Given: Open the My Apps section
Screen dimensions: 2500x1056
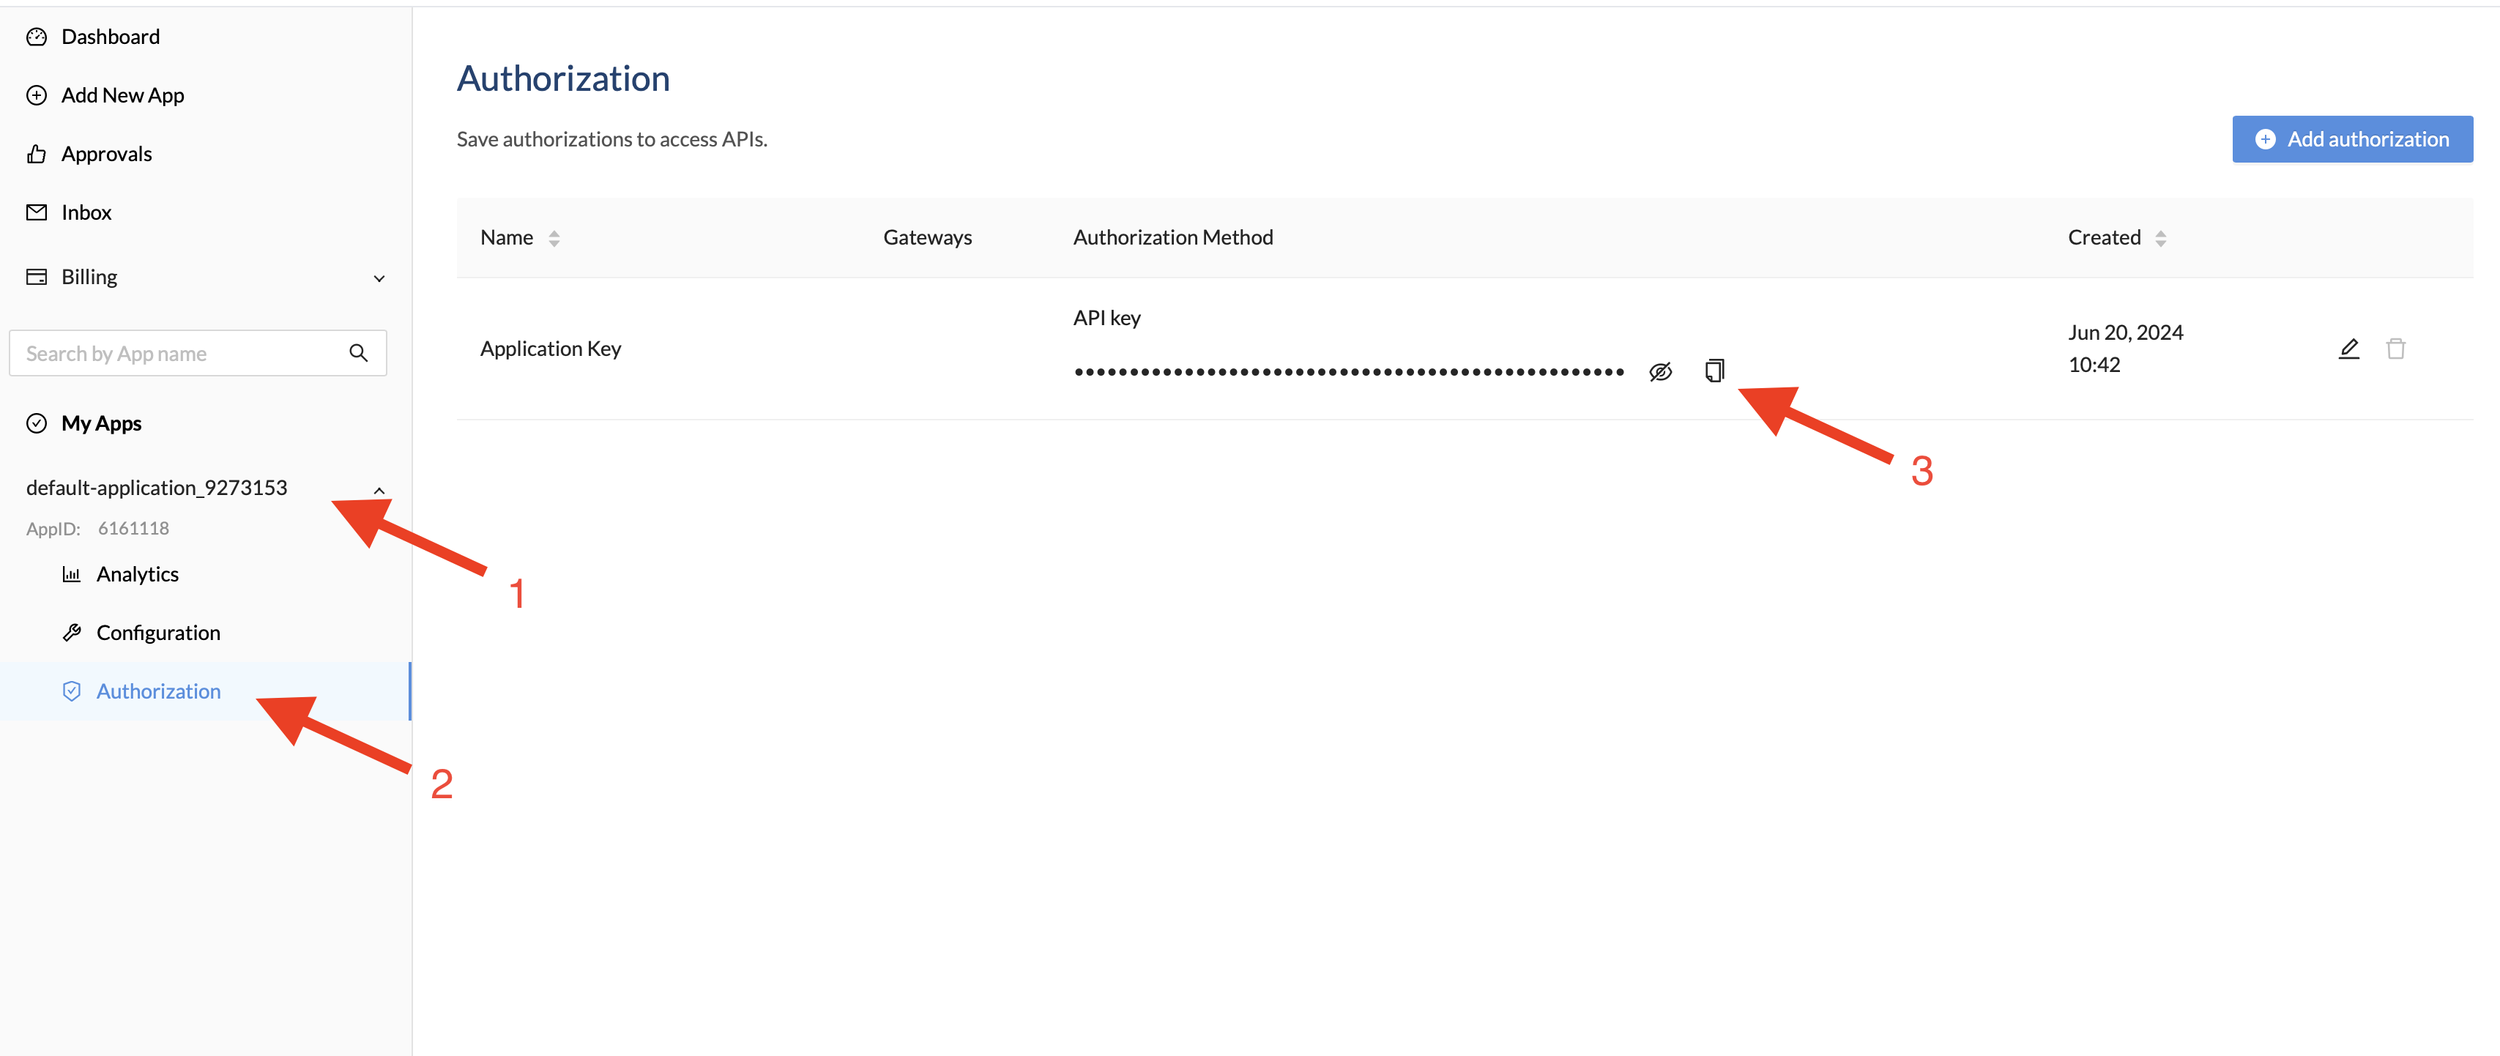Looking at the screenshot, I should [101, 422].
